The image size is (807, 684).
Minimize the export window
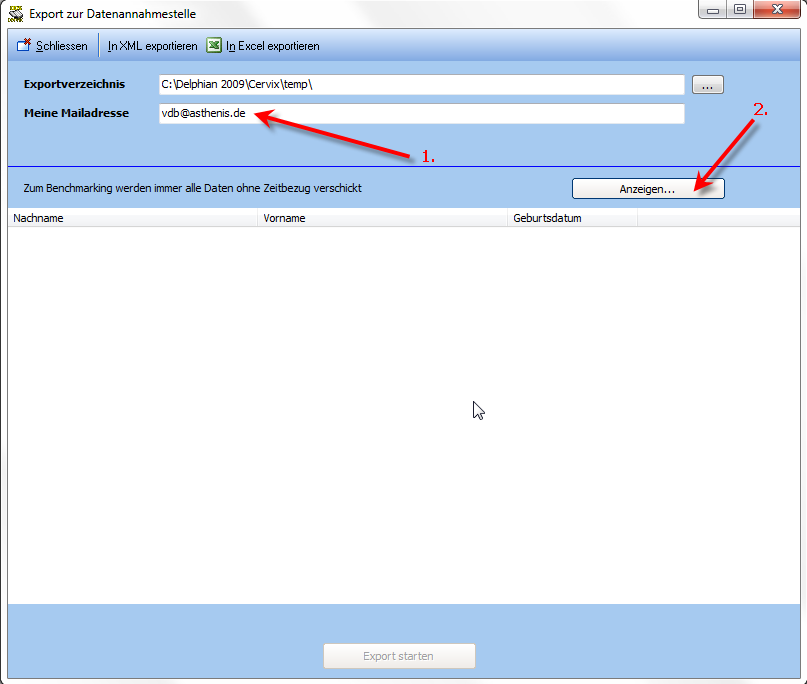tap(714, 10)
